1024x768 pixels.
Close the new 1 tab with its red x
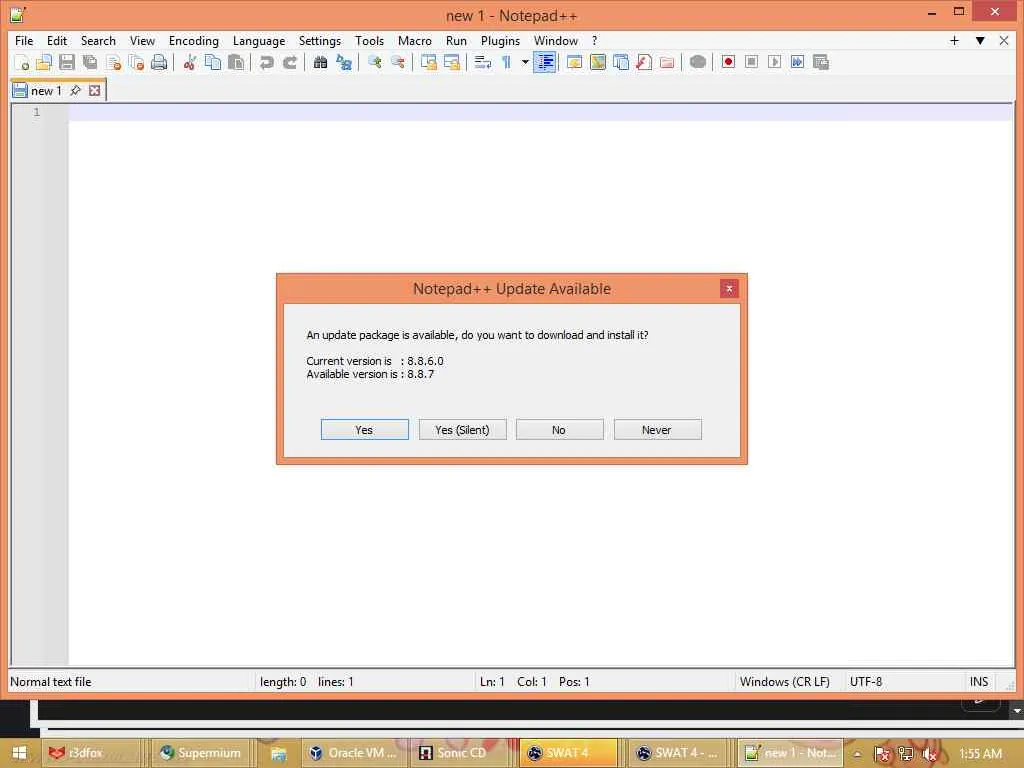coord(95,91)
